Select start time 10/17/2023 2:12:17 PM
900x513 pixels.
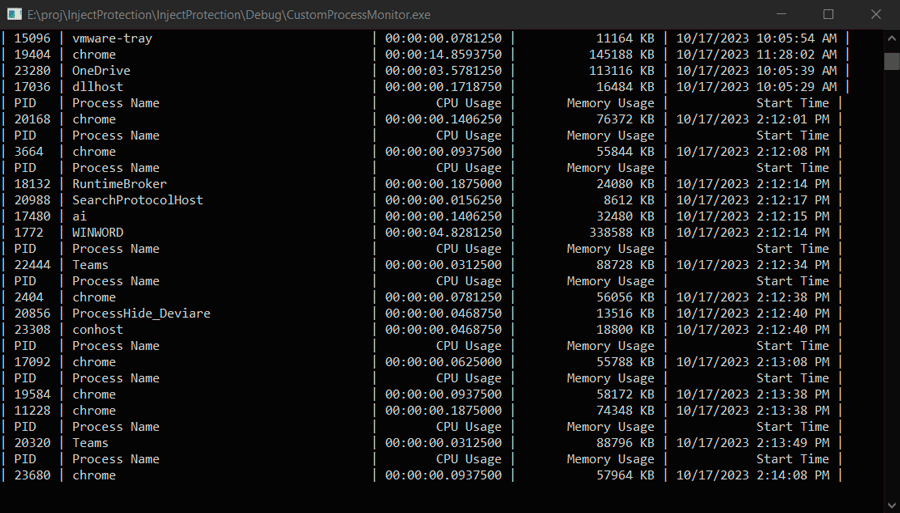click(x=752, y=200)
